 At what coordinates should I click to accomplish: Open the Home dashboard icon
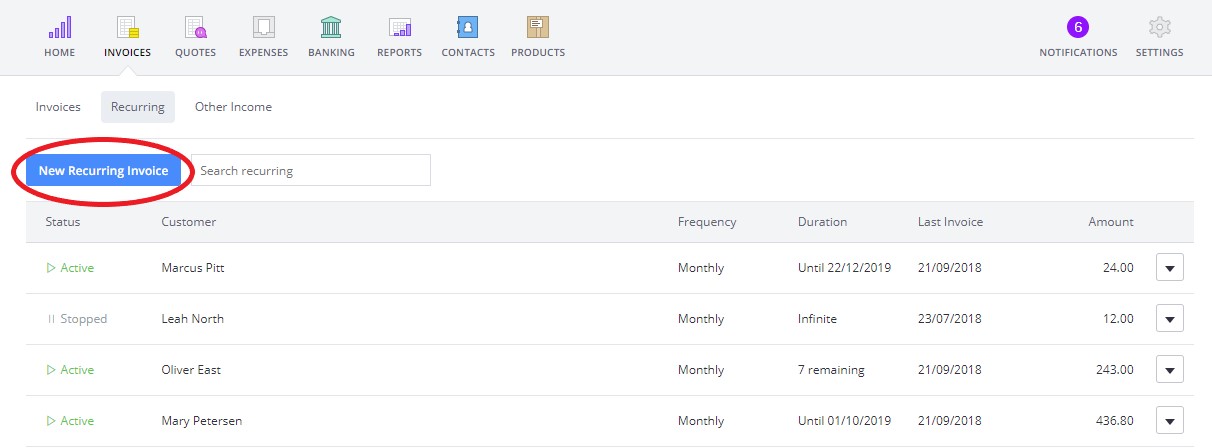[x=60, y=27]
